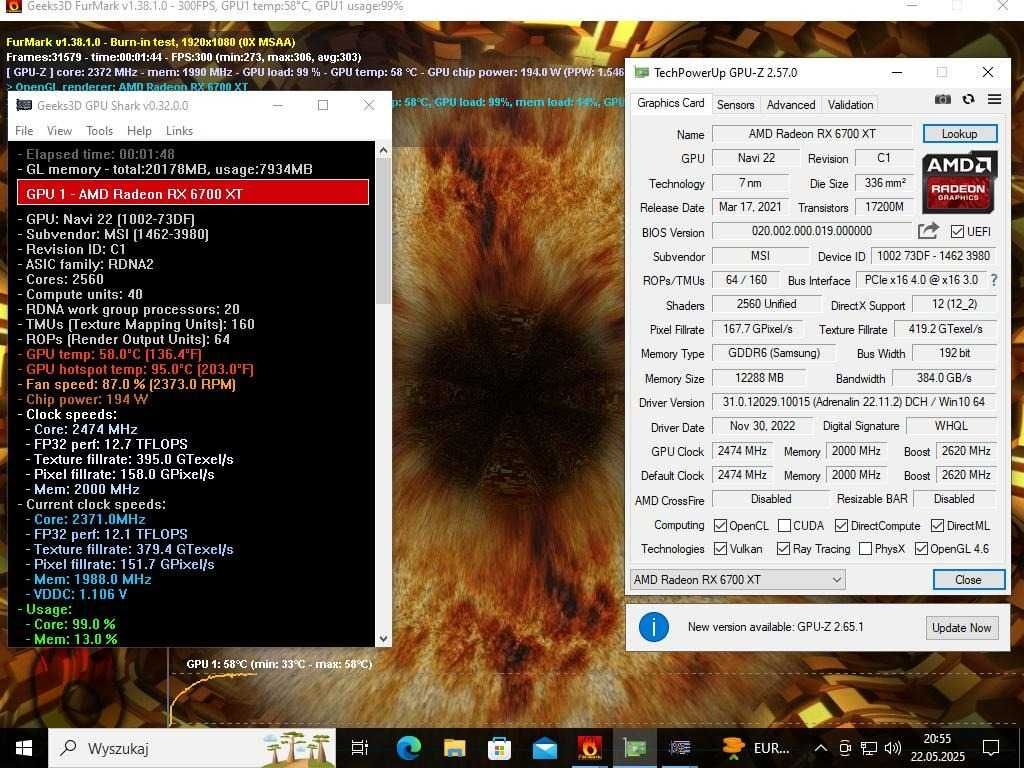Open the Mail app from the taskbar
This screenshot has width=1024, height=768.
pos(545,748)
